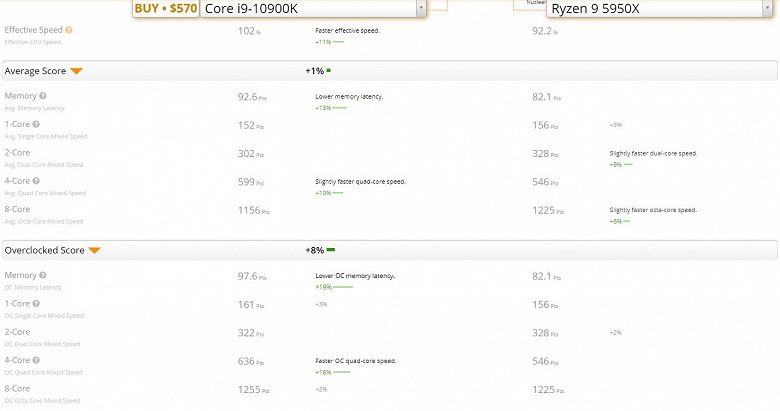Click the BUY $570 button
Screen dimensions: 780x411
166,8
